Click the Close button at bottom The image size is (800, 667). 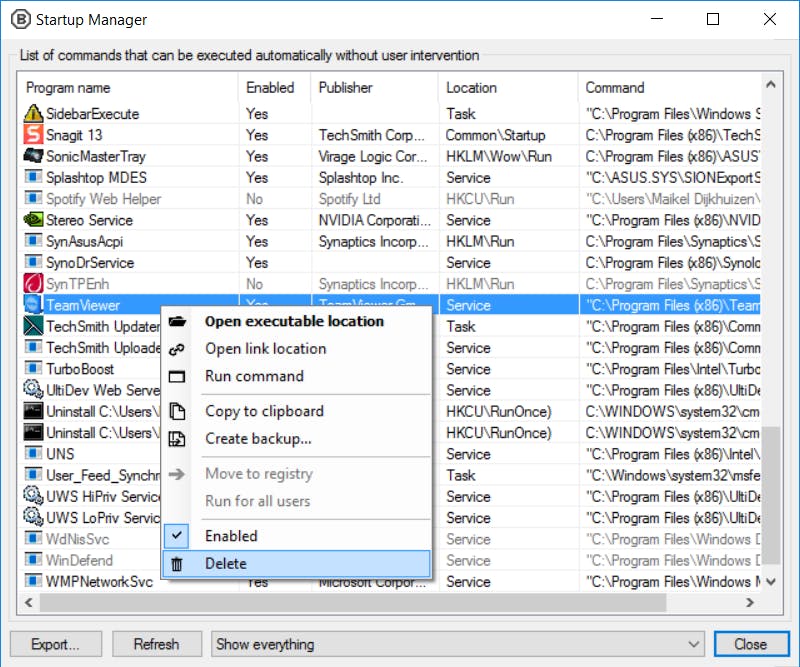[751, 644]
